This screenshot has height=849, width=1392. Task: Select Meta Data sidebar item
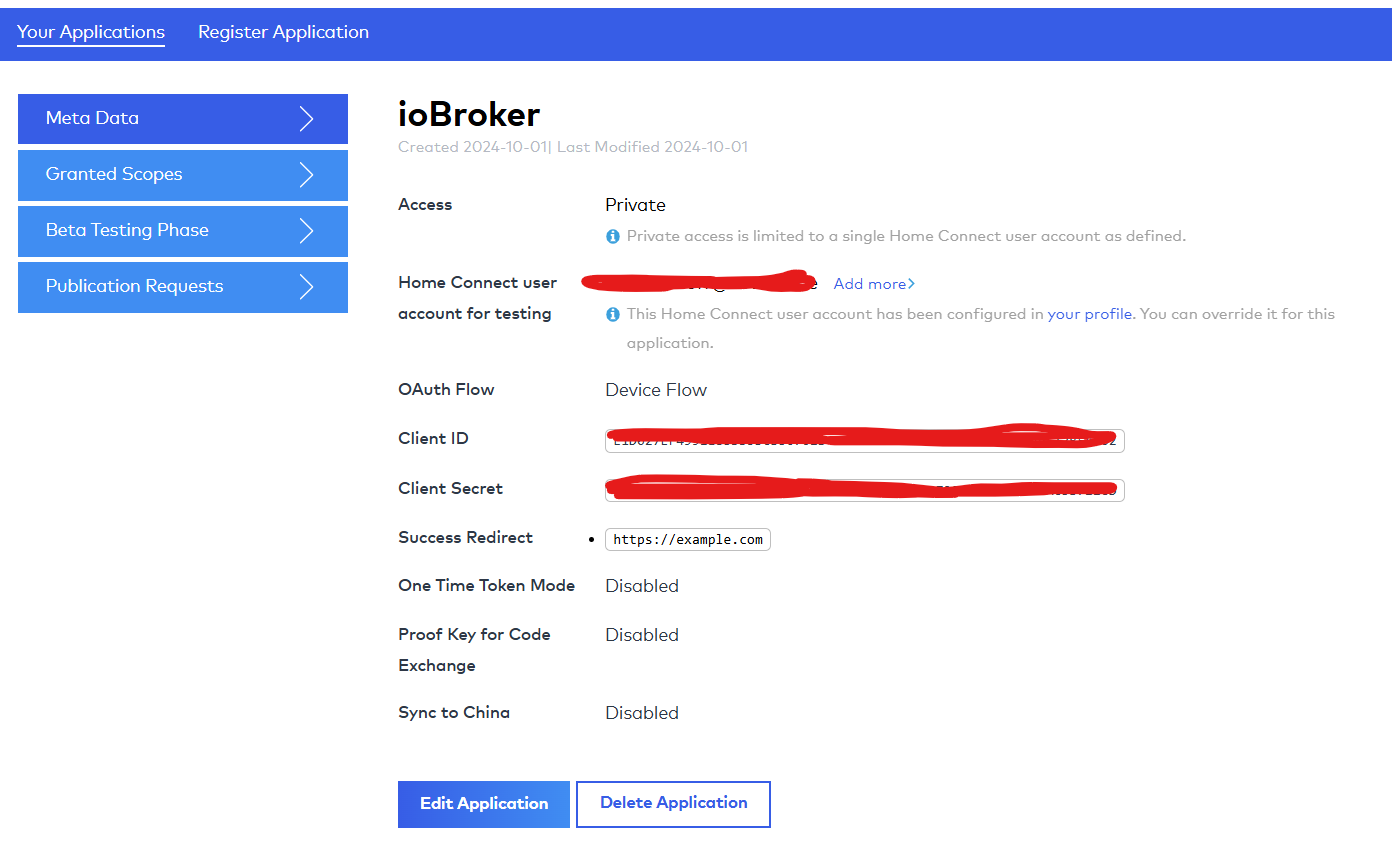click(x=183, y=119)
